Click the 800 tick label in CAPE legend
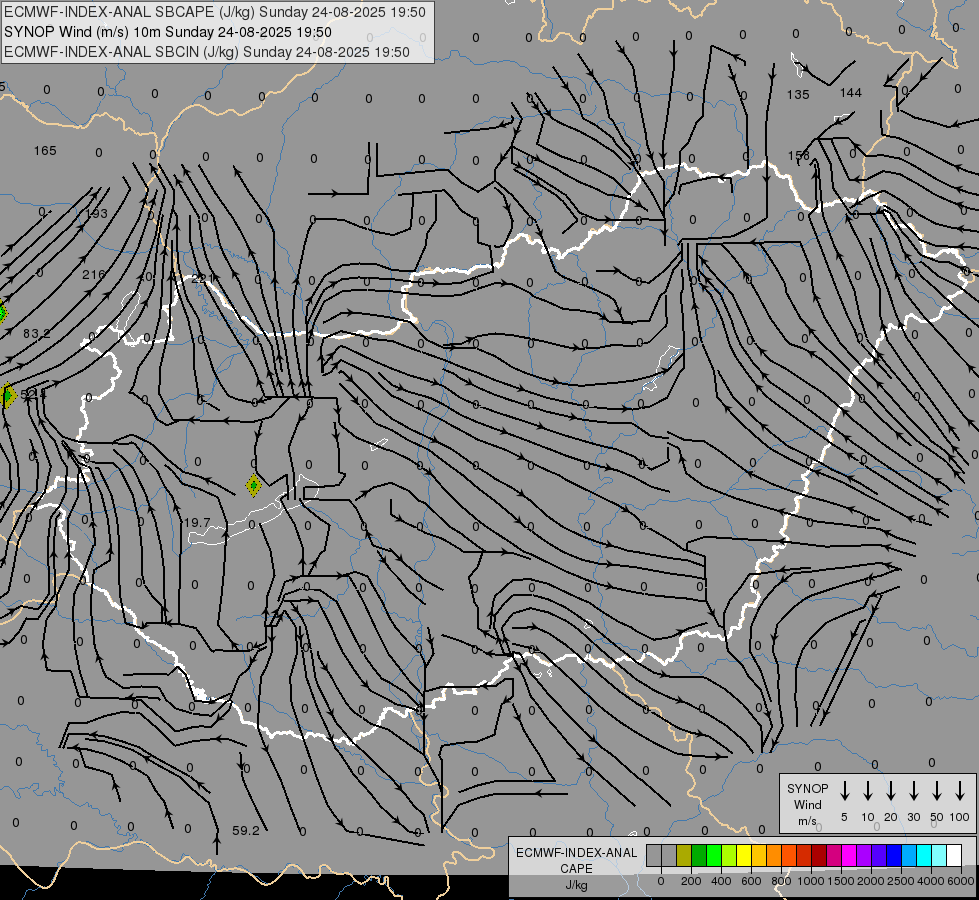979x900 pixels. tap(781, 881)
